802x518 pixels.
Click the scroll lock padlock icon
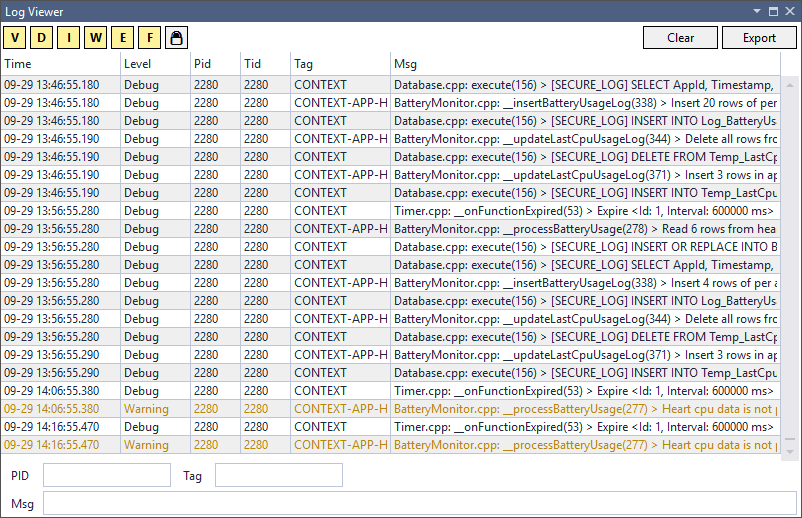tap(176, 38)
